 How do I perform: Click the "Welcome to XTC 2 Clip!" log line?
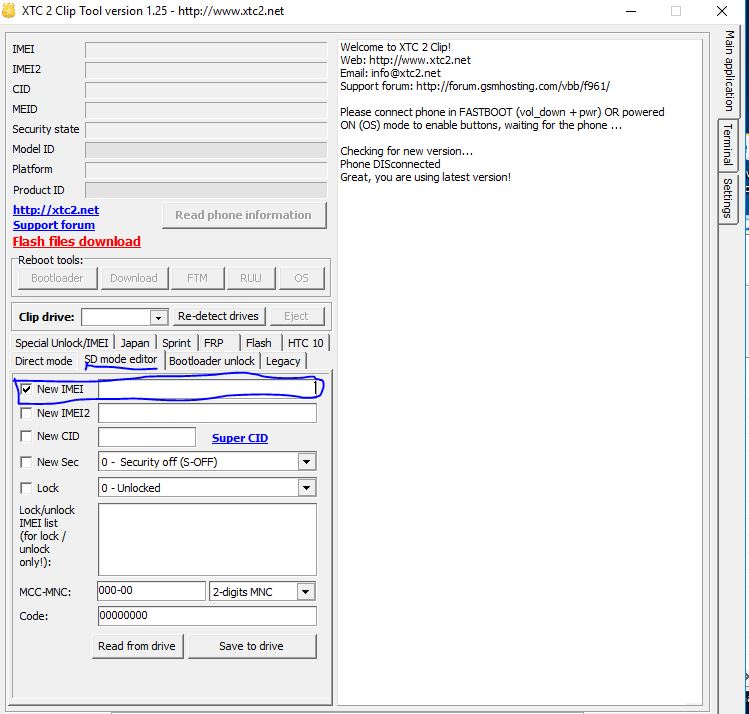(396, 47)
